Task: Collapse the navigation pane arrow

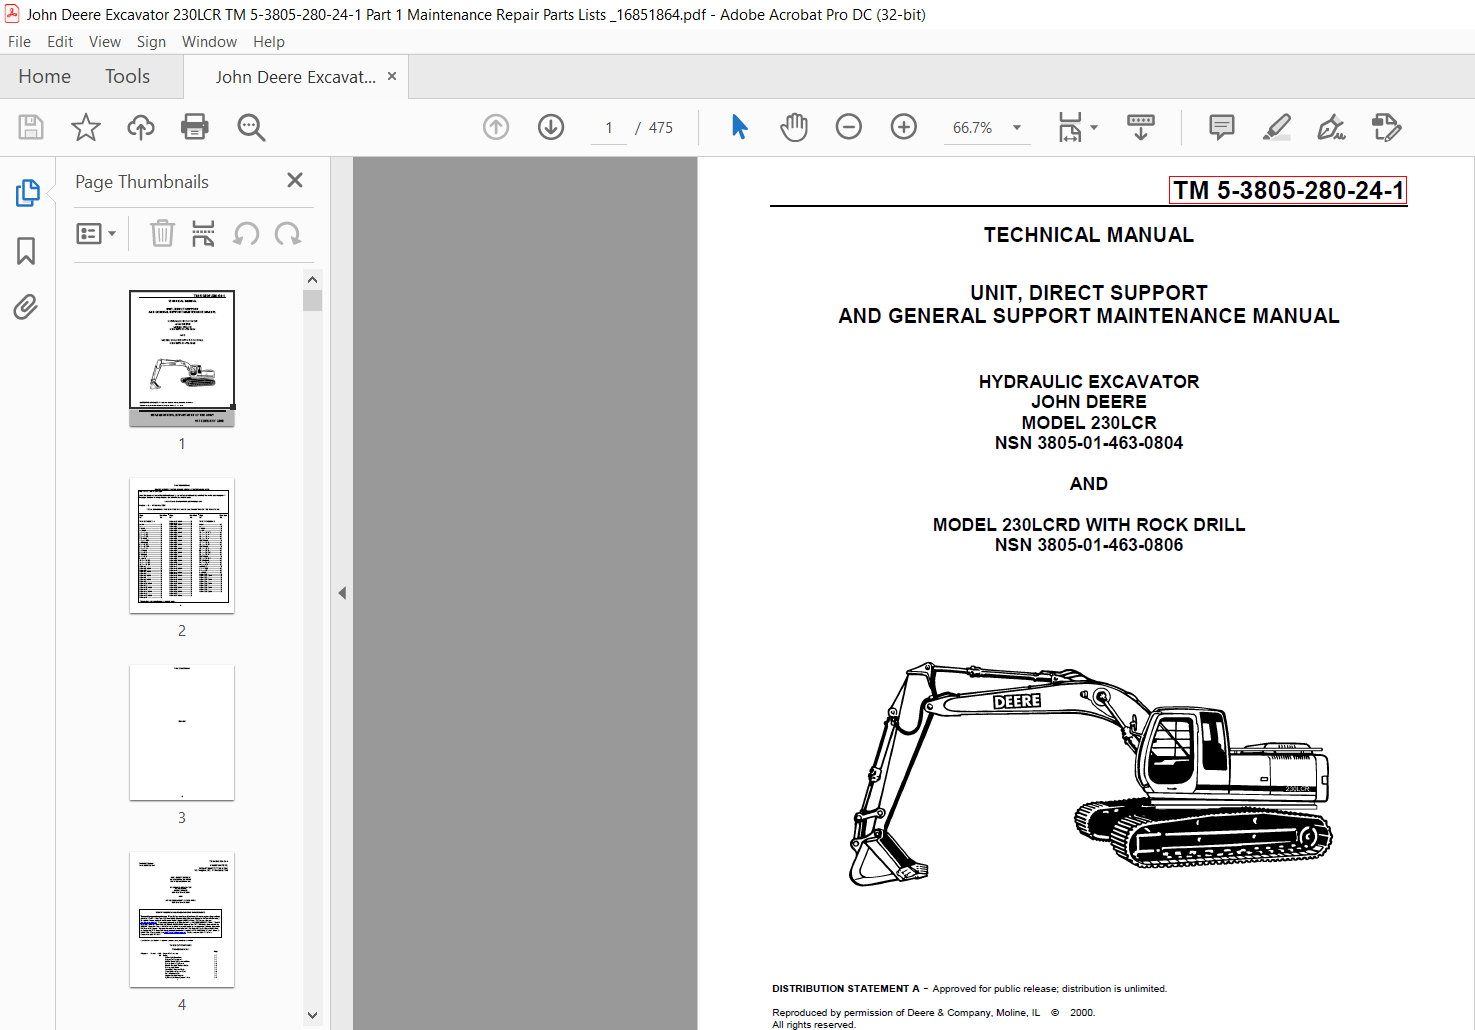Action: [x=342, y=593]
